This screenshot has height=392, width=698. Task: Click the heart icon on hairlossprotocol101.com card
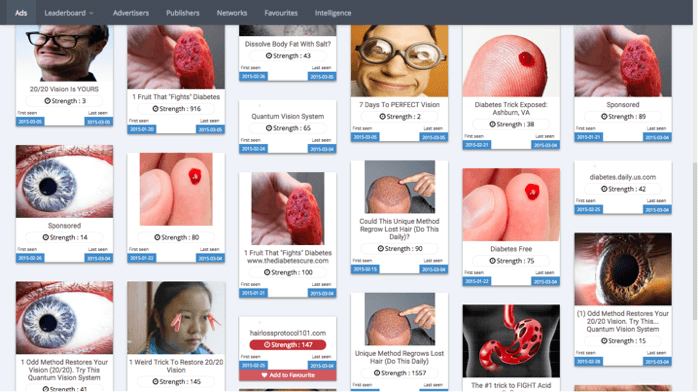click(264, 375)
